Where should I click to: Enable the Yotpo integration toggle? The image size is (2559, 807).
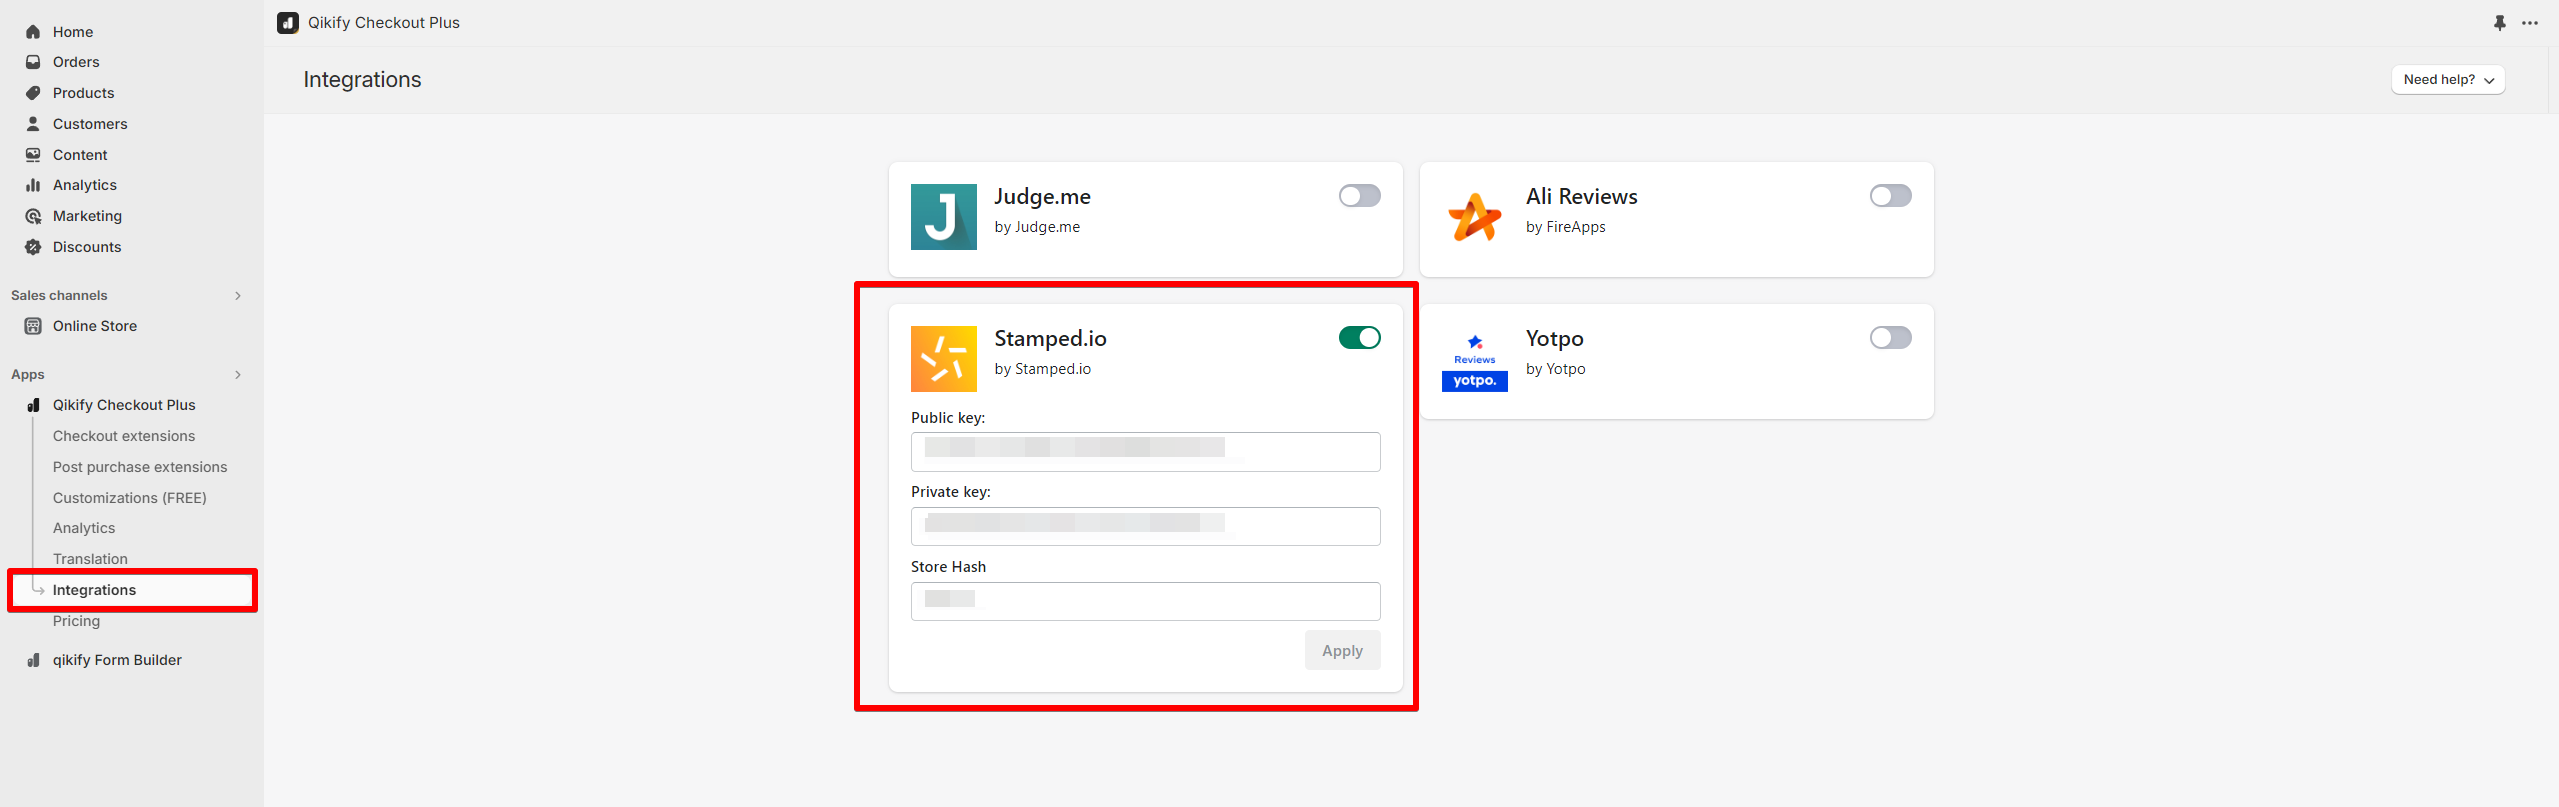tap(1890, 338)
